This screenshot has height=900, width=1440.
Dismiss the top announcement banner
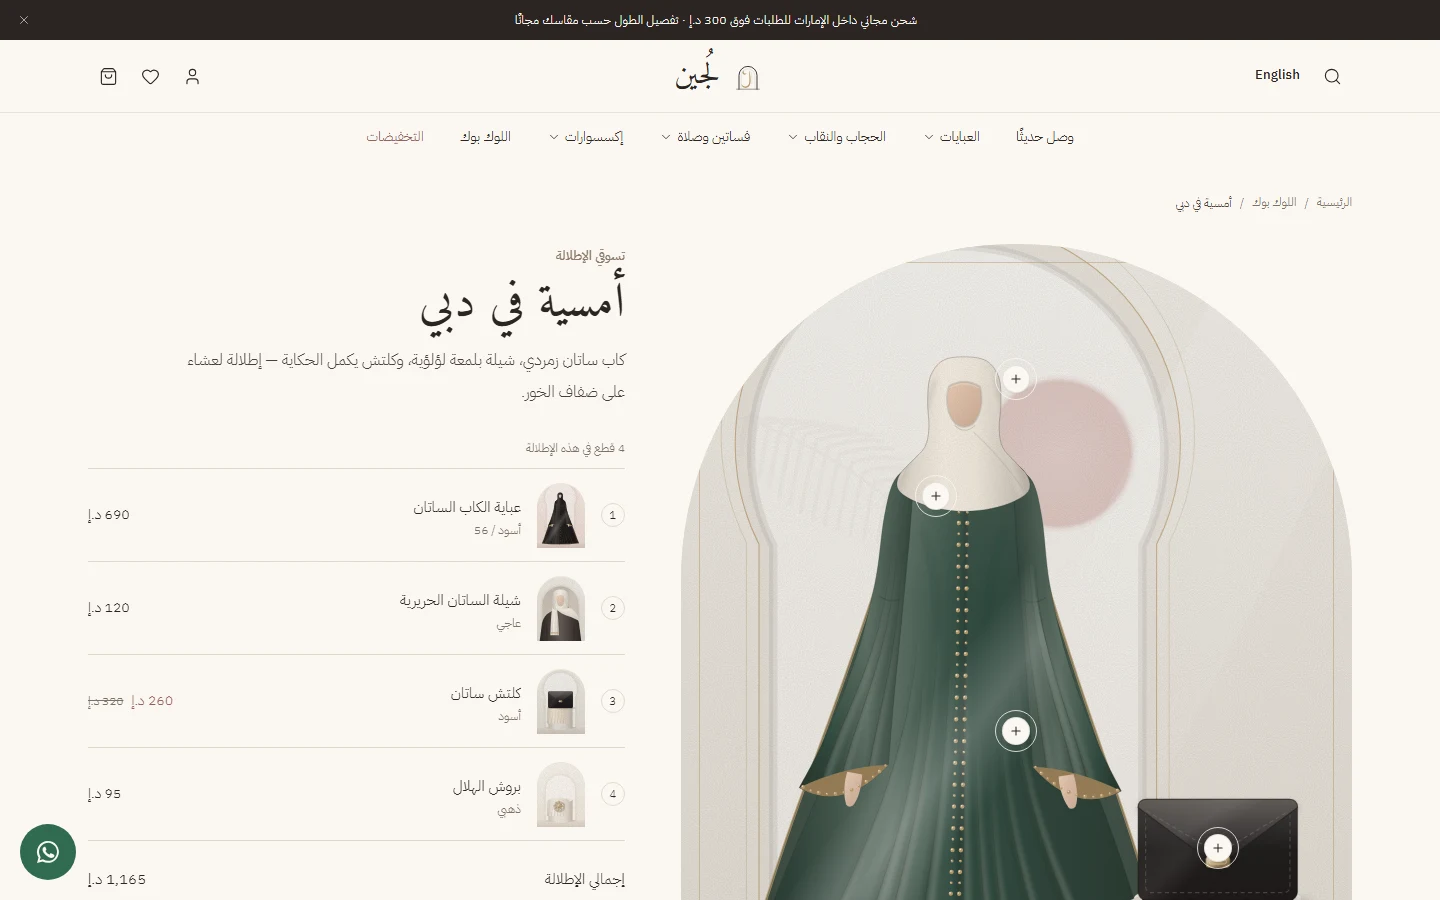tap(24, 20)
